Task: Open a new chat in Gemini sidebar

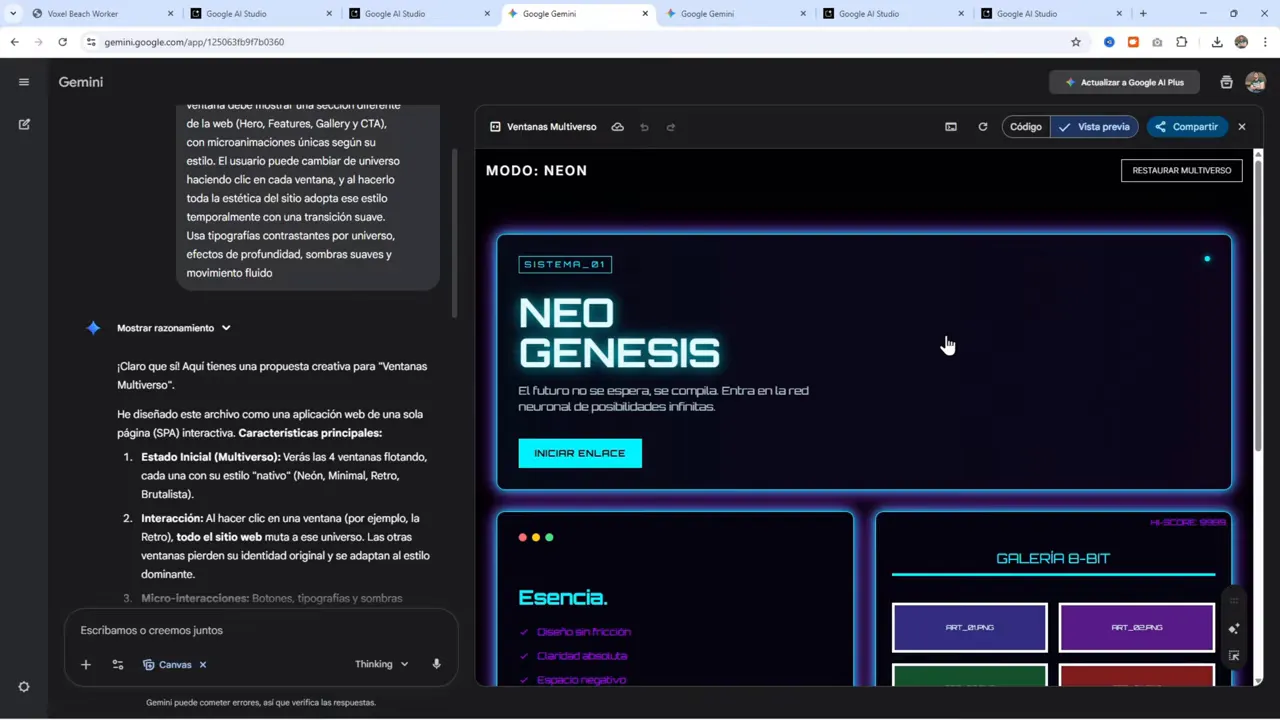Action: 24,124
